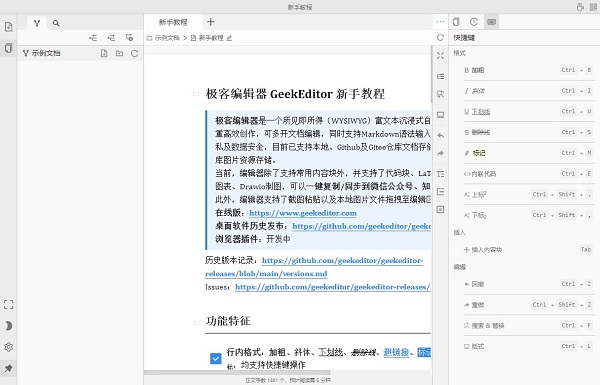Switch to the 新手教程 tab
The height and width of the screenshot is (385, 600).
click(x=173, y=22)
